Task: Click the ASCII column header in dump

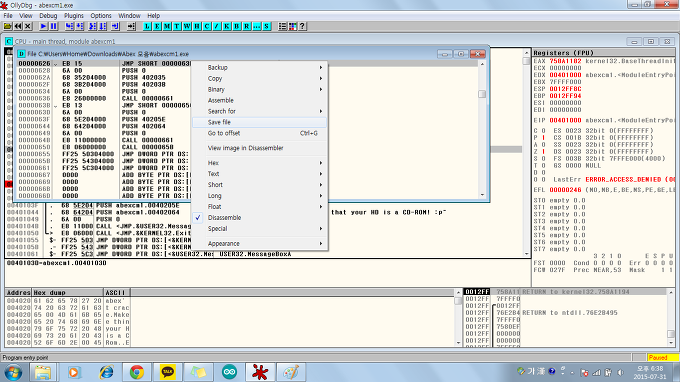Action: tap(117, 293)
